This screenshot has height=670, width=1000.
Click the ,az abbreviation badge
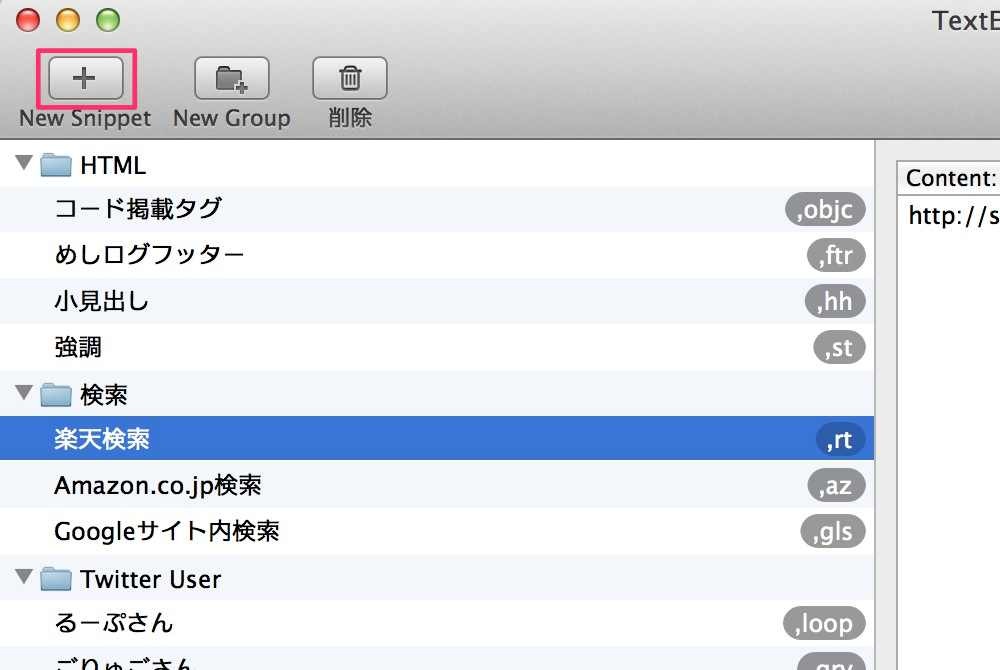[836, 485]
